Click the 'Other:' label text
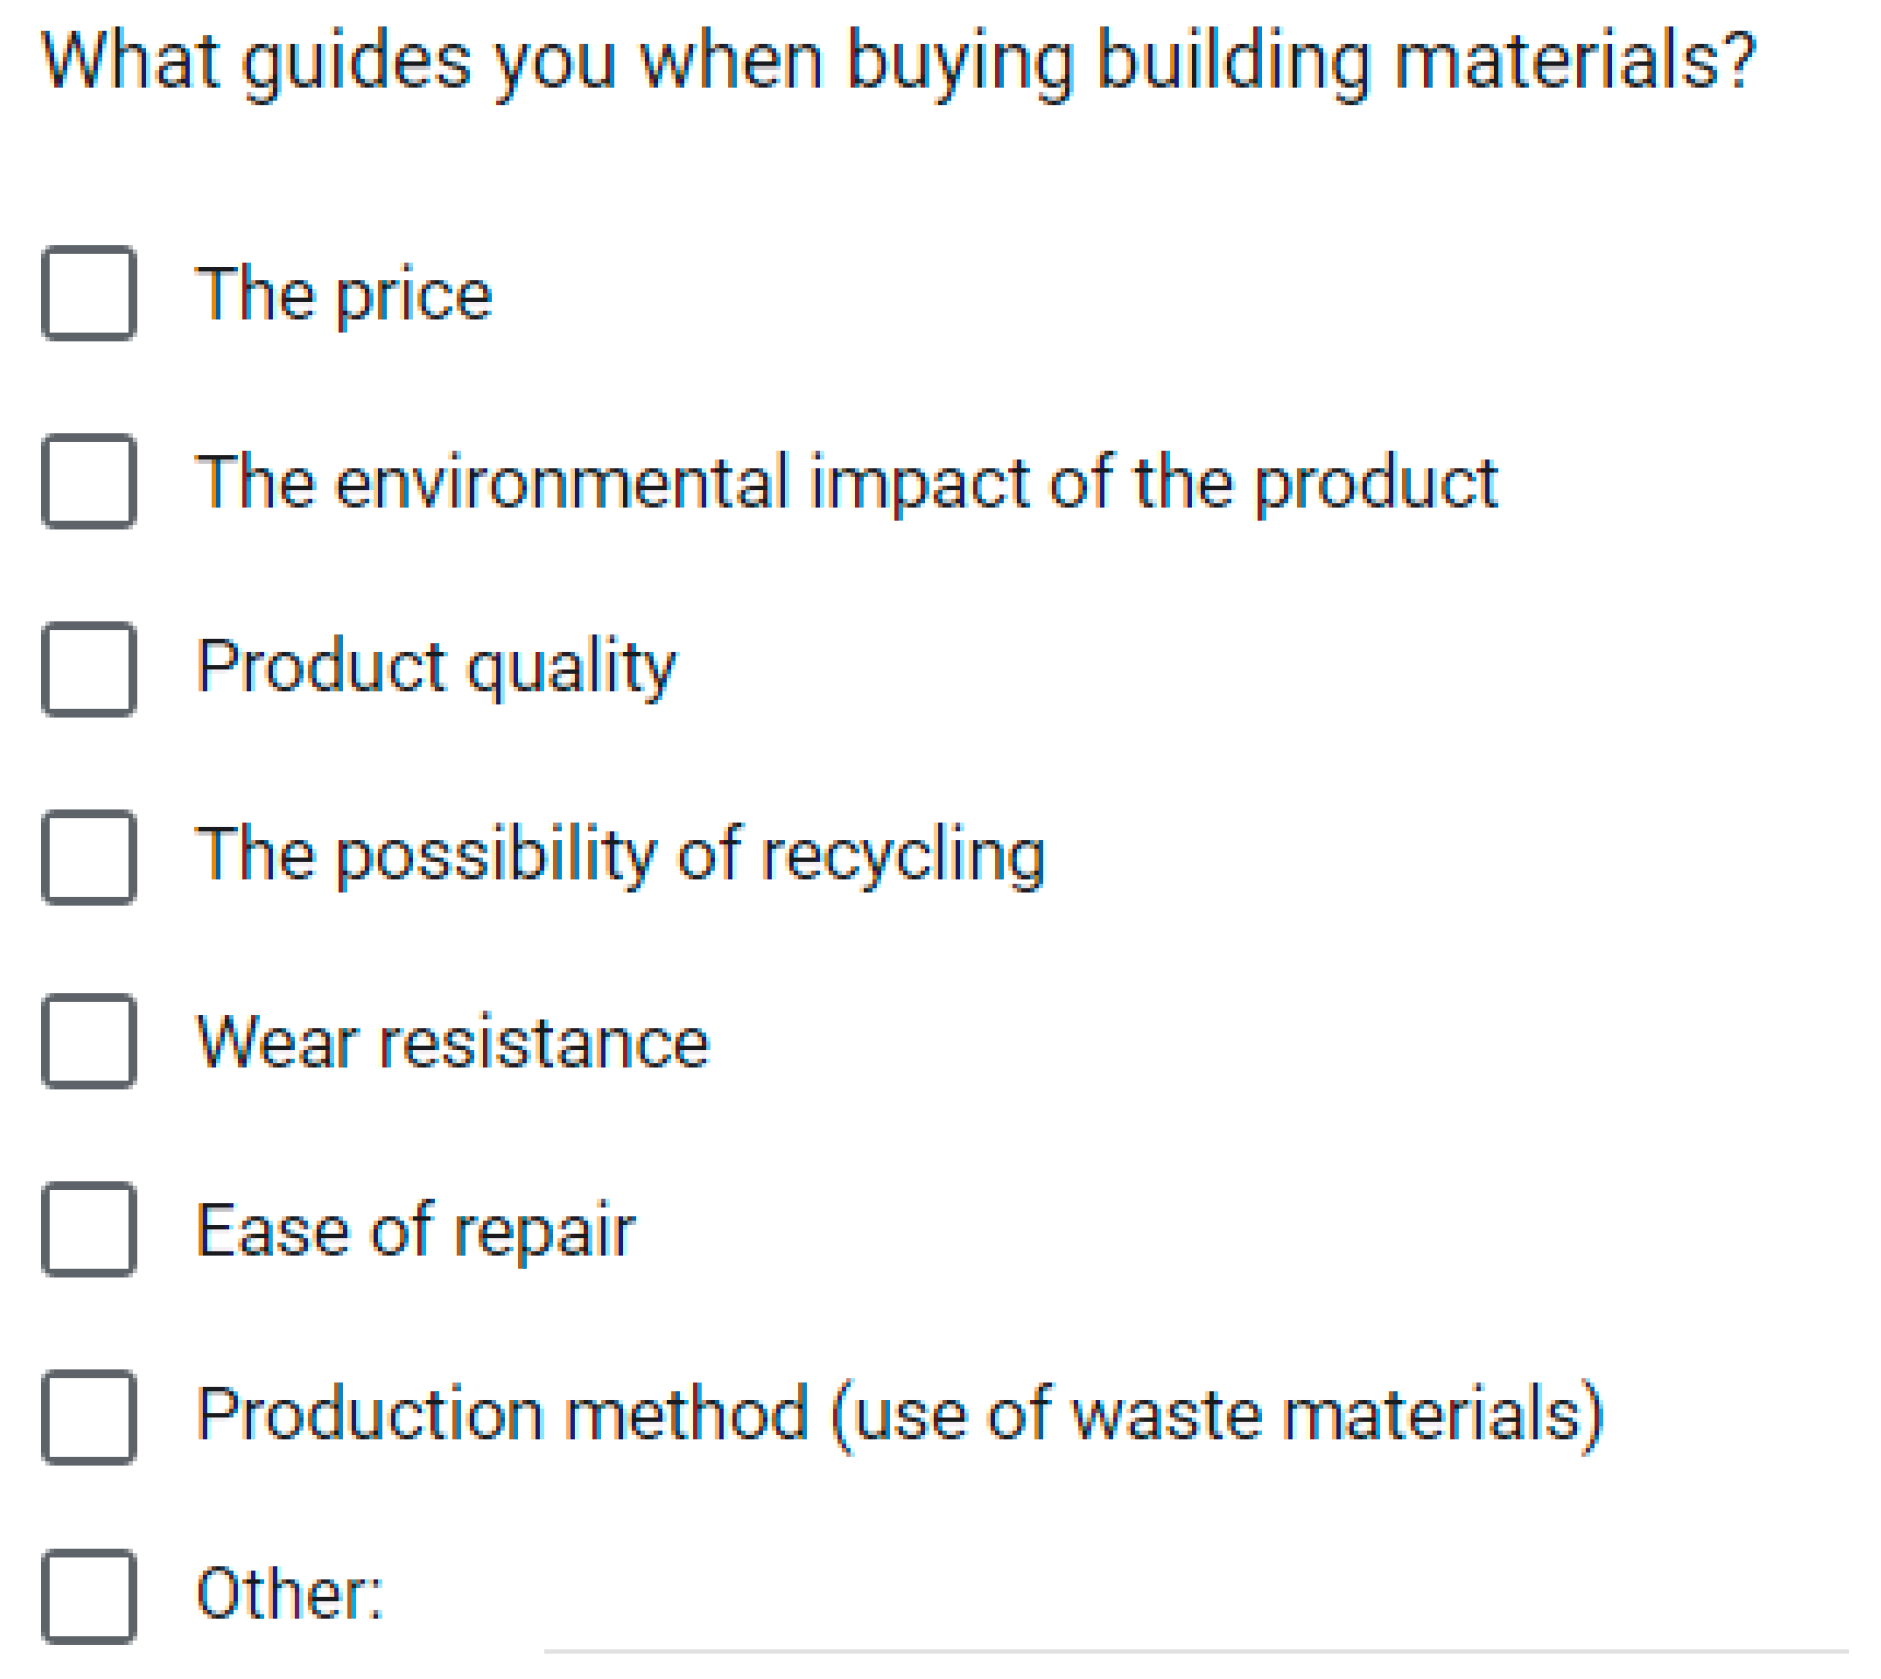 pyautogui.click(x=290, y=1593)
